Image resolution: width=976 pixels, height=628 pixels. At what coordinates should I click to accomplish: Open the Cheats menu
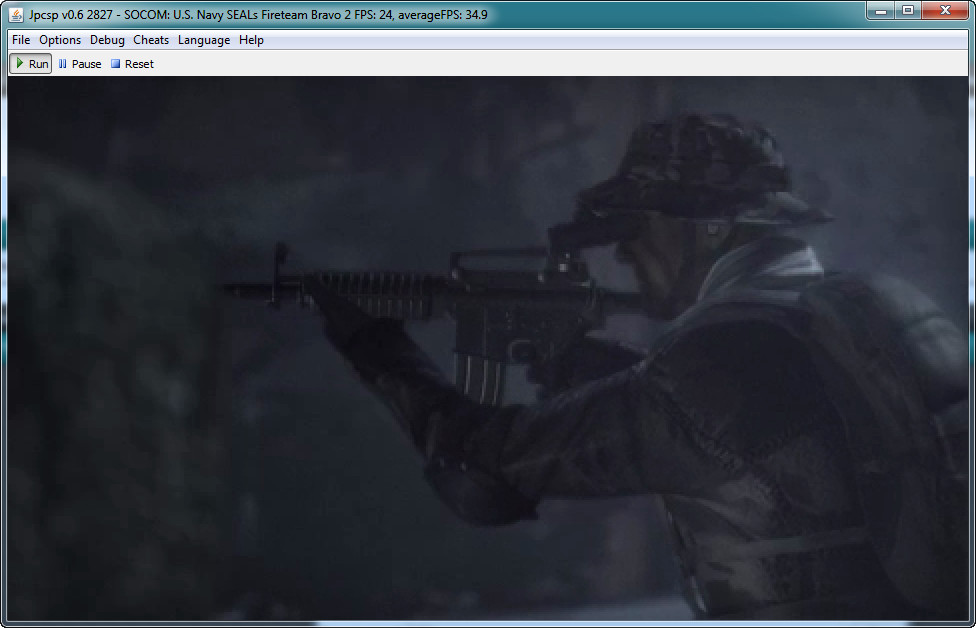[151, 40]
